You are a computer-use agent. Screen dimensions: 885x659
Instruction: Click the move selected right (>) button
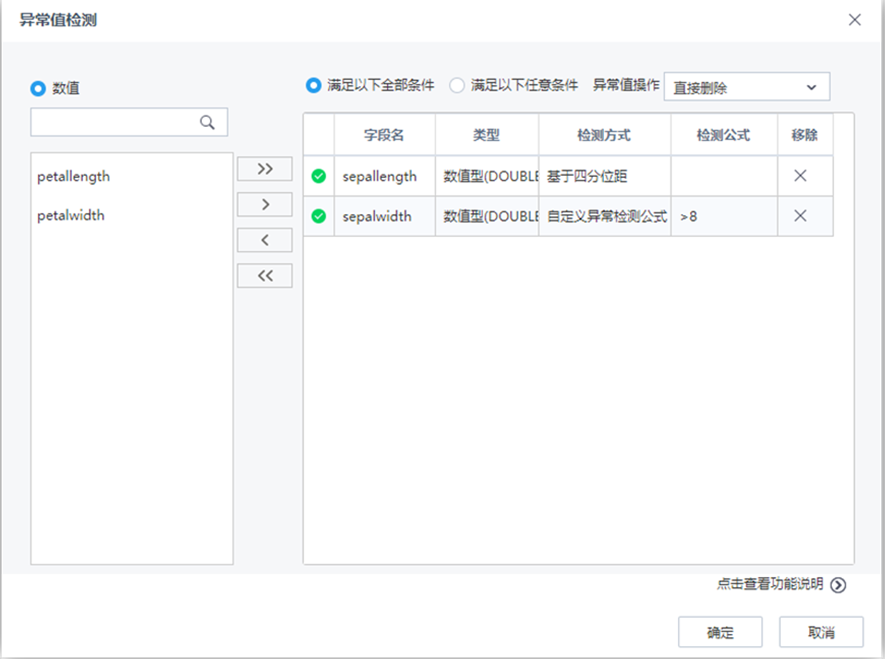265,204
